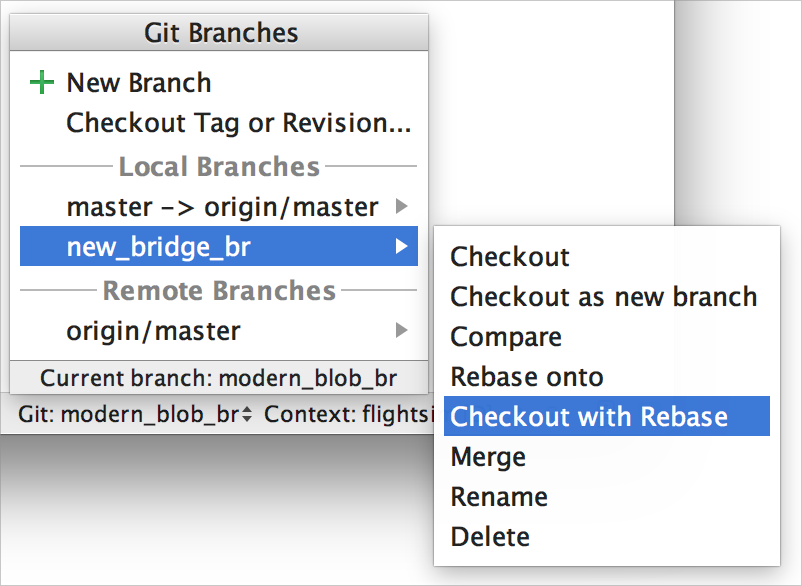This screenshot has height=586, width=802.
Task: Select the origin/master remote branch entry
Action: pos(219,331)
